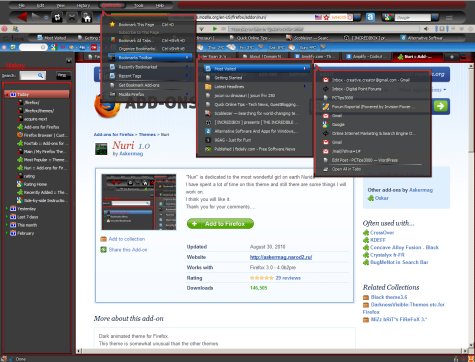Click the star icon beside Bookmark This Page
475x362 pixels.
(112, 24)
